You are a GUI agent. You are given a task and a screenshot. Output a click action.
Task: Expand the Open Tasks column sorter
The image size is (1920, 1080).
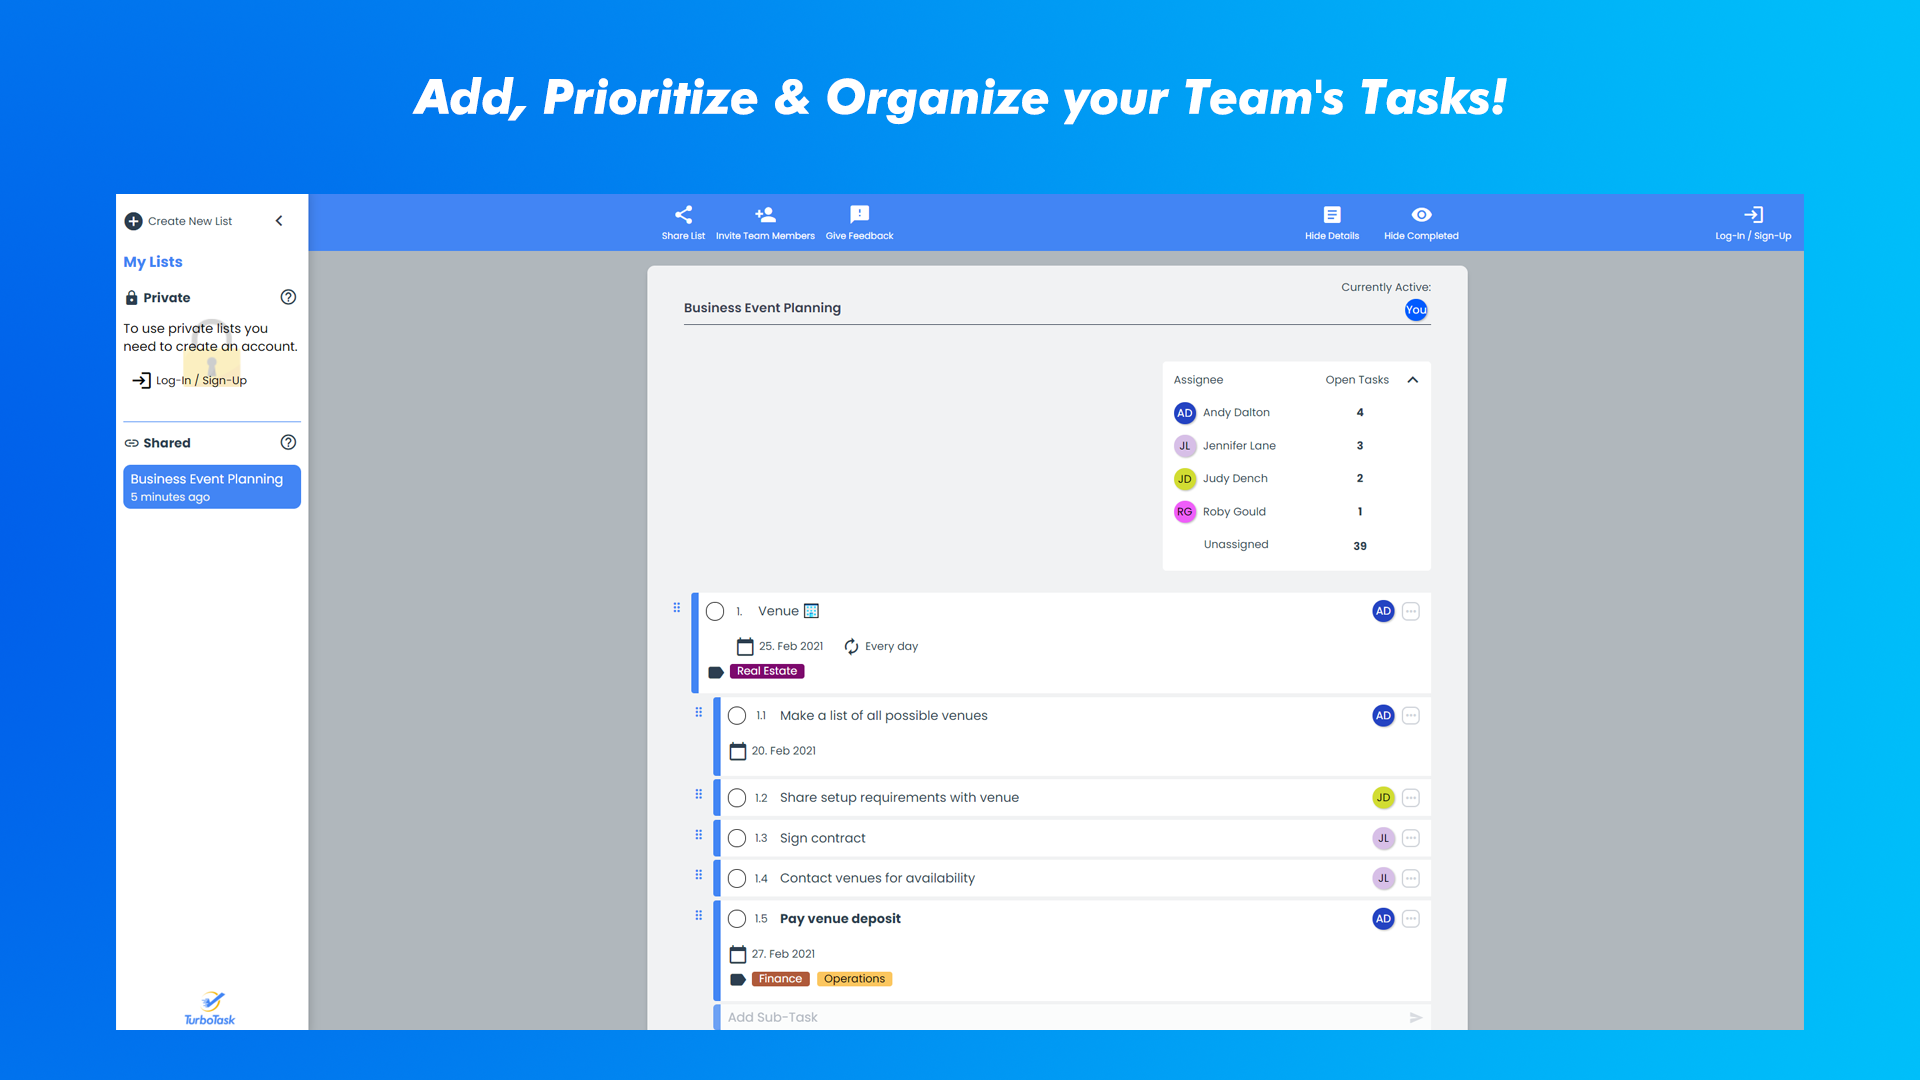[x=1410, y=380]
